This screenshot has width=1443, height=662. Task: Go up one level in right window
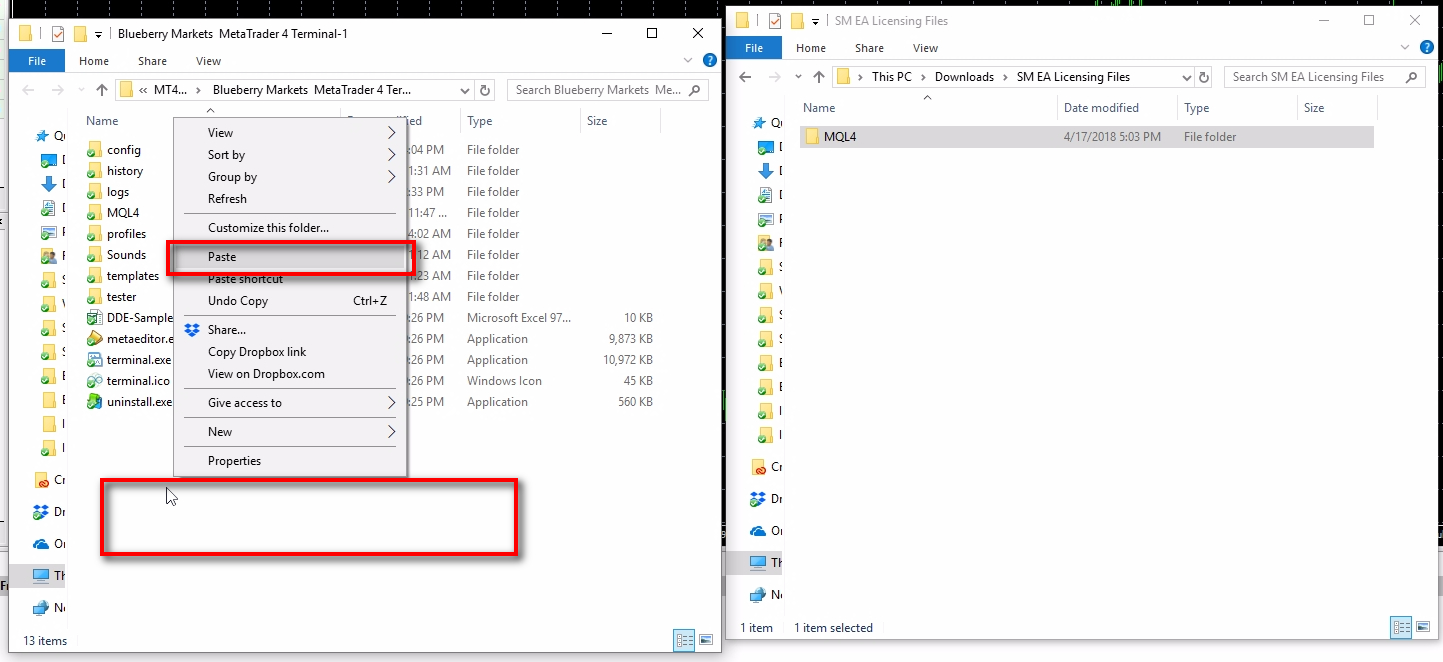(x=819, y=77)
